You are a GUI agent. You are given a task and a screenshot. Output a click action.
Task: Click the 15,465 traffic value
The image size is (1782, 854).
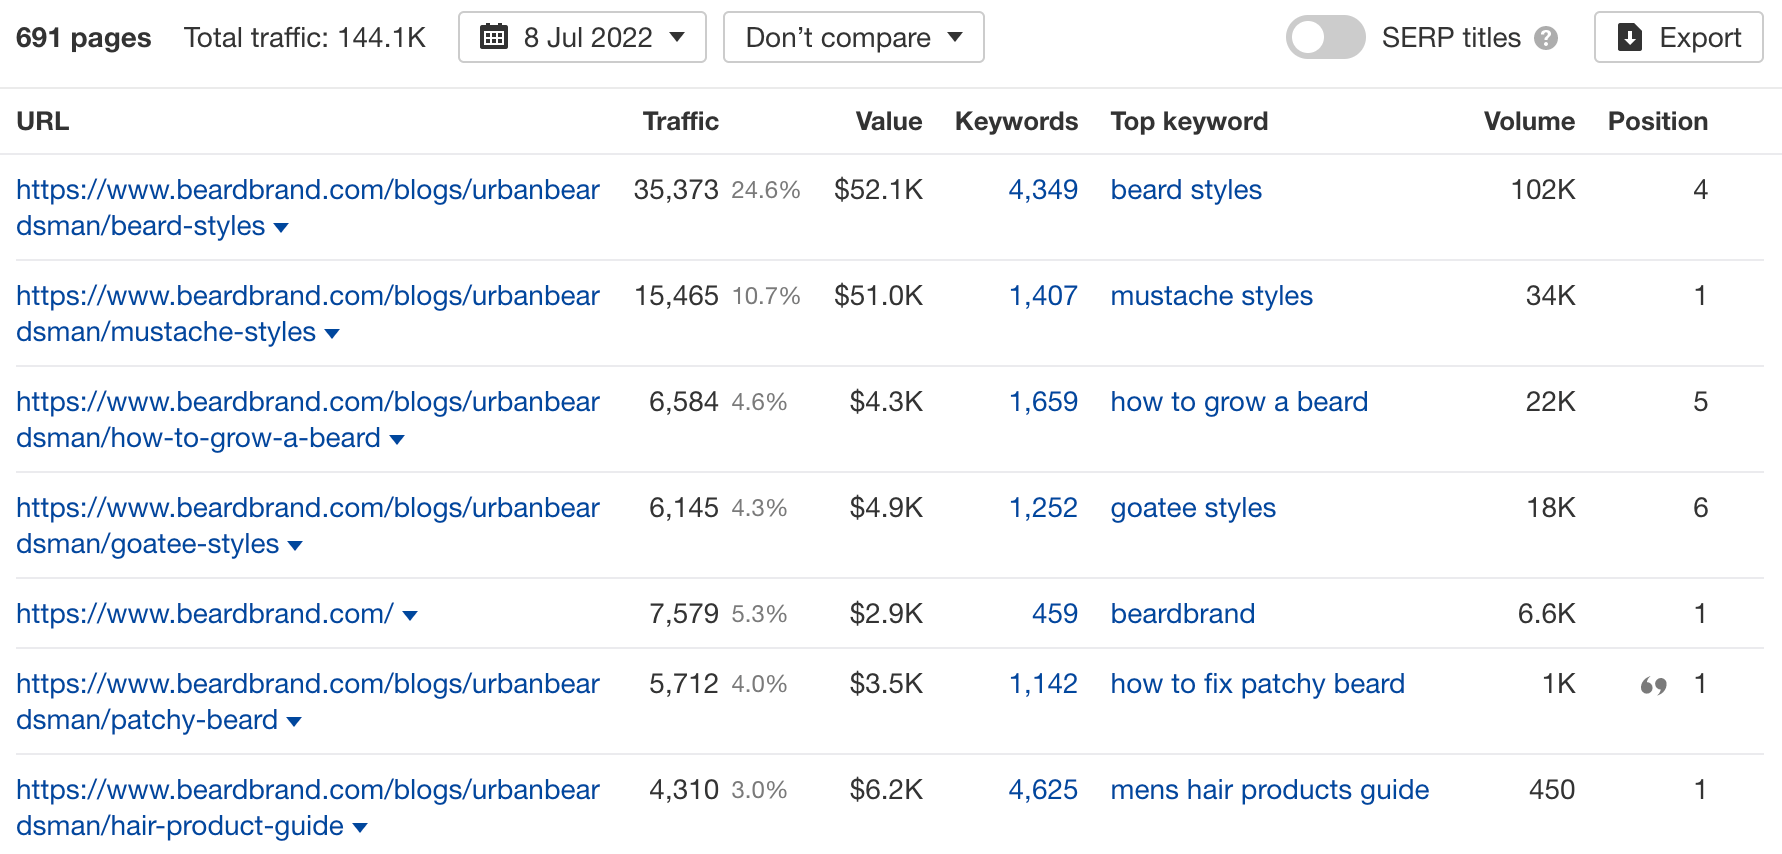676,296
